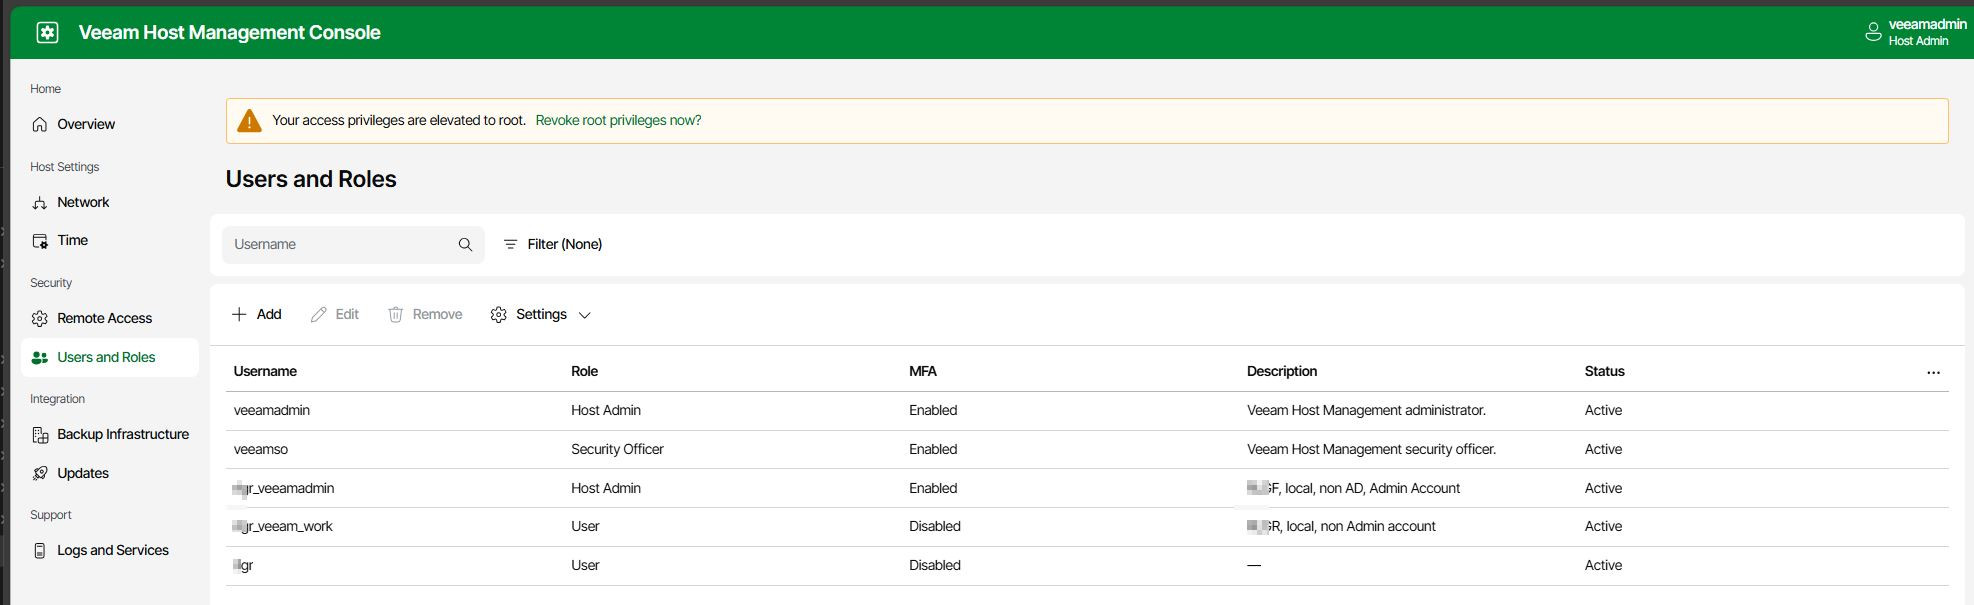Click the Updates rocket icon
The image size is (1974, 605).
40,473
